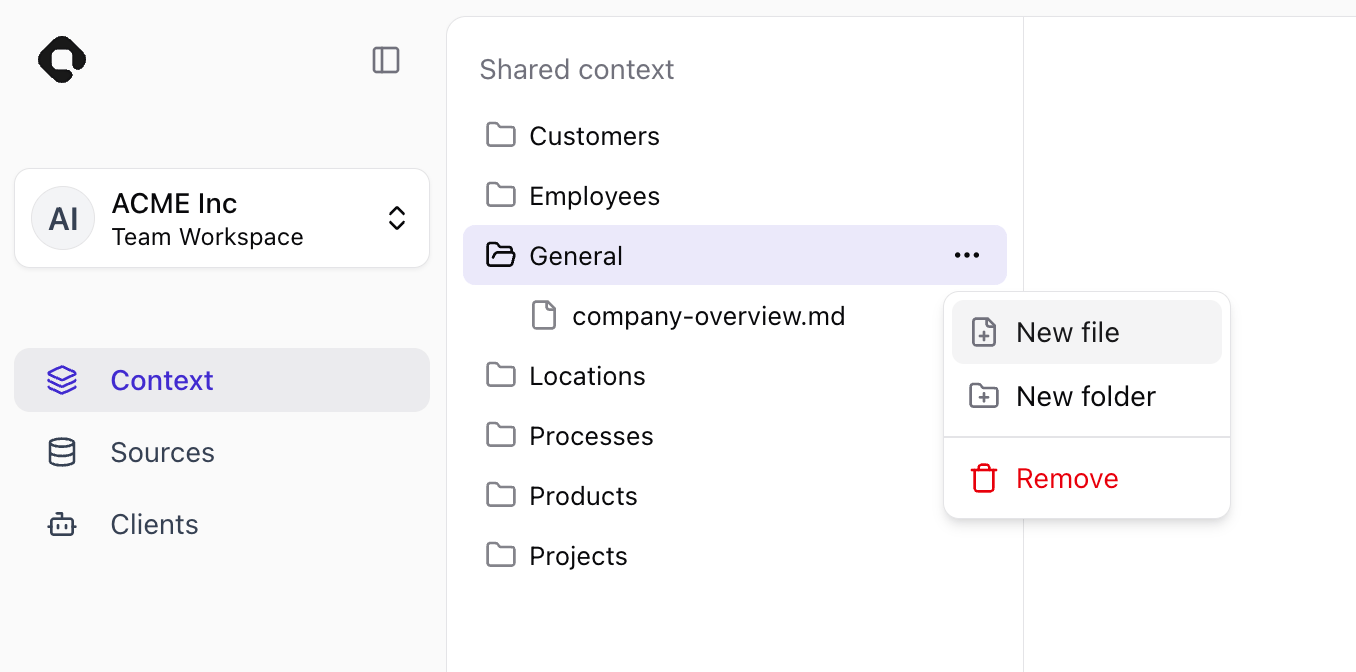This screenshot has height=672, width=1356.
Task: Click the up-down chevron beside ACME Inc
Action: pos(397,218)
